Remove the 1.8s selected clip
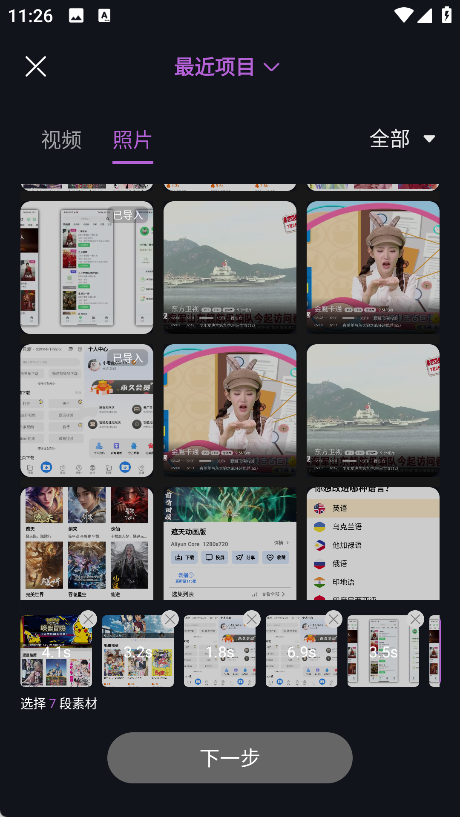Viewport: 460px width, 817px height. coord(252,619)
